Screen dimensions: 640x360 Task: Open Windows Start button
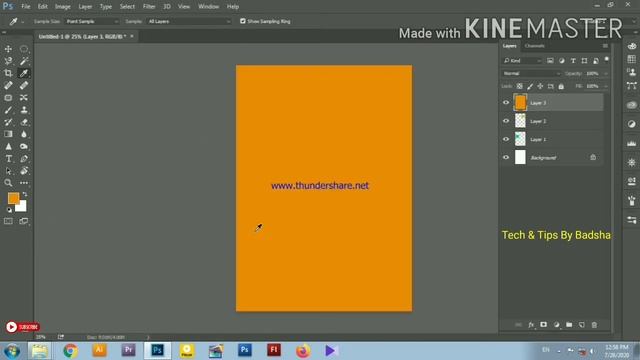click(12, 351)
